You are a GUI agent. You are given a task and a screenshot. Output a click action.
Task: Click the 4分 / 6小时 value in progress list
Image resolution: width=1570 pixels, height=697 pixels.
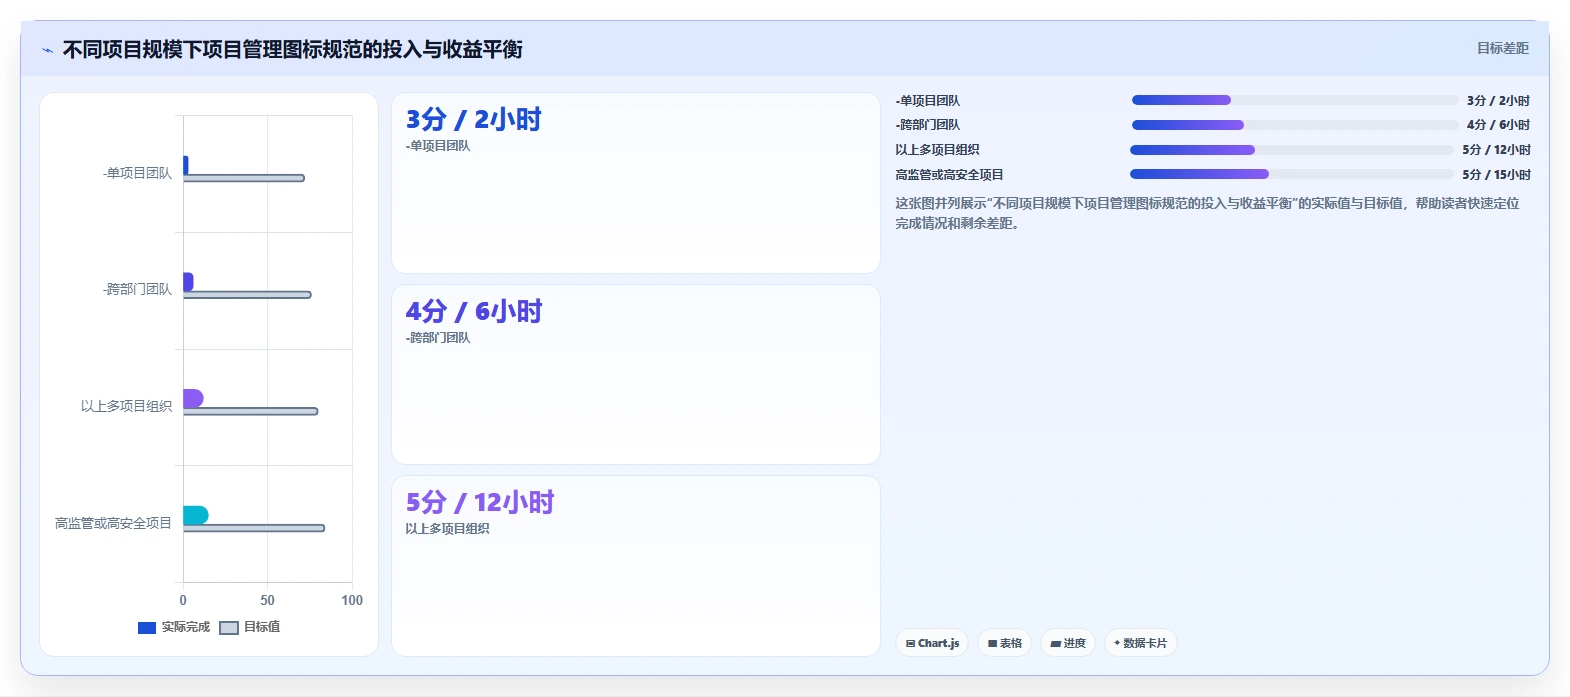tap(1498, 125)
